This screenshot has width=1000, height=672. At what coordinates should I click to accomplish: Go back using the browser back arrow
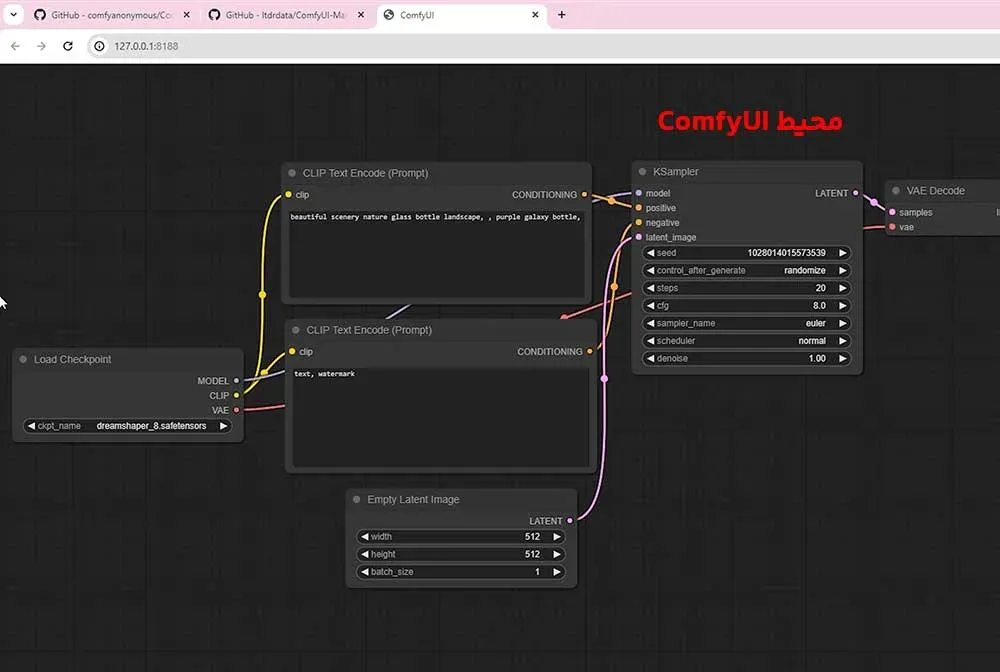point(15,46)
